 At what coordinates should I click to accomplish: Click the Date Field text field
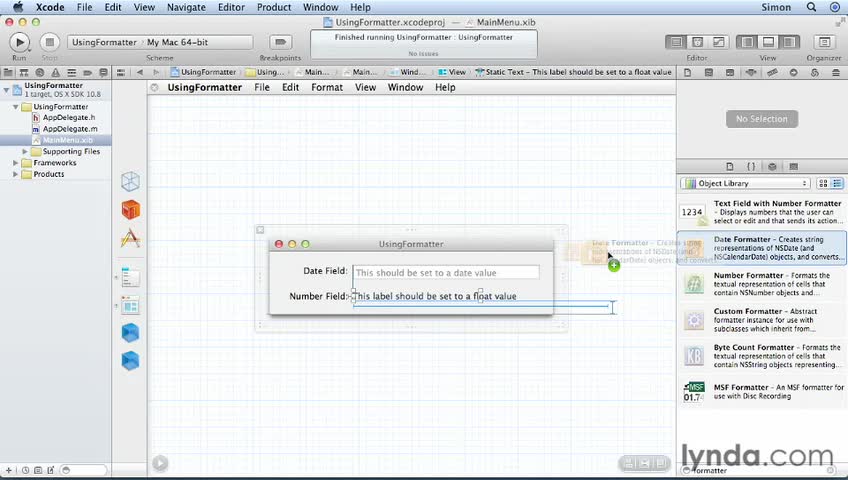(446, 272)
